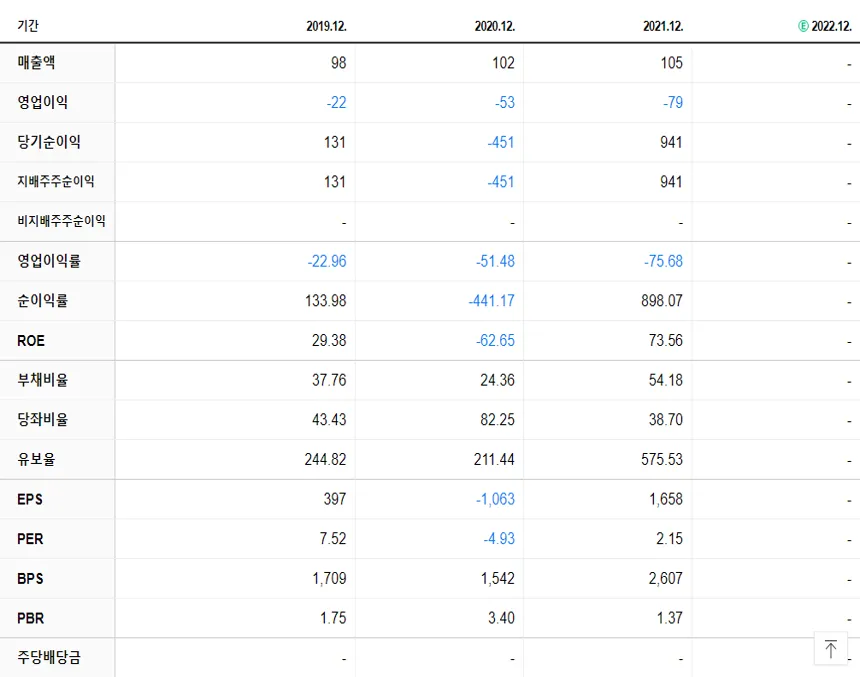Screen dimensions: 860x677
Task: Click the 지배주주순이익 row label
Action: point(56,182)
